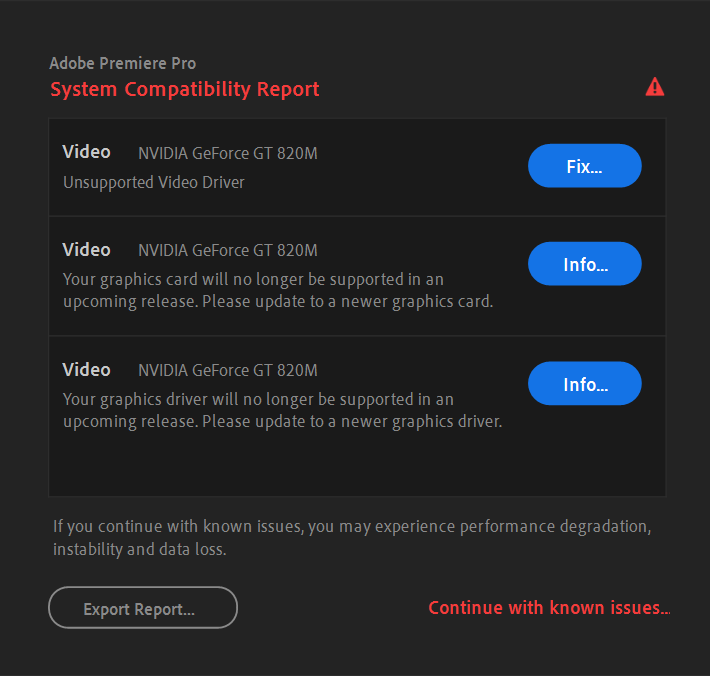The width and height of the screenshot is (710, 676).
Task: Select the 'update to a newer graphics driver' message
Action: pos(282,411)
